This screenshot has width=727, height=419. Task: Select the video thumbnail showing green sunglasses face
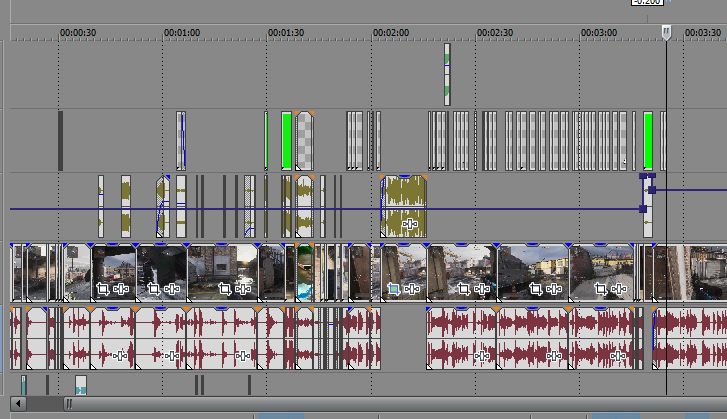(x=305, y=273)
